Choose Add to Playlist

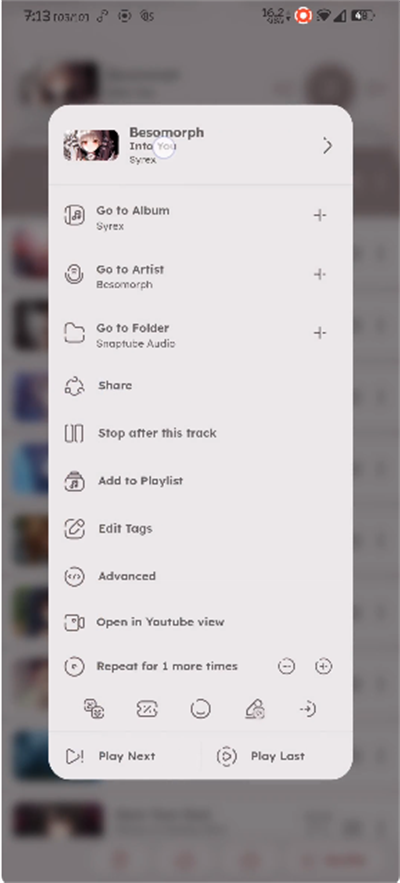tap(201, 481)
